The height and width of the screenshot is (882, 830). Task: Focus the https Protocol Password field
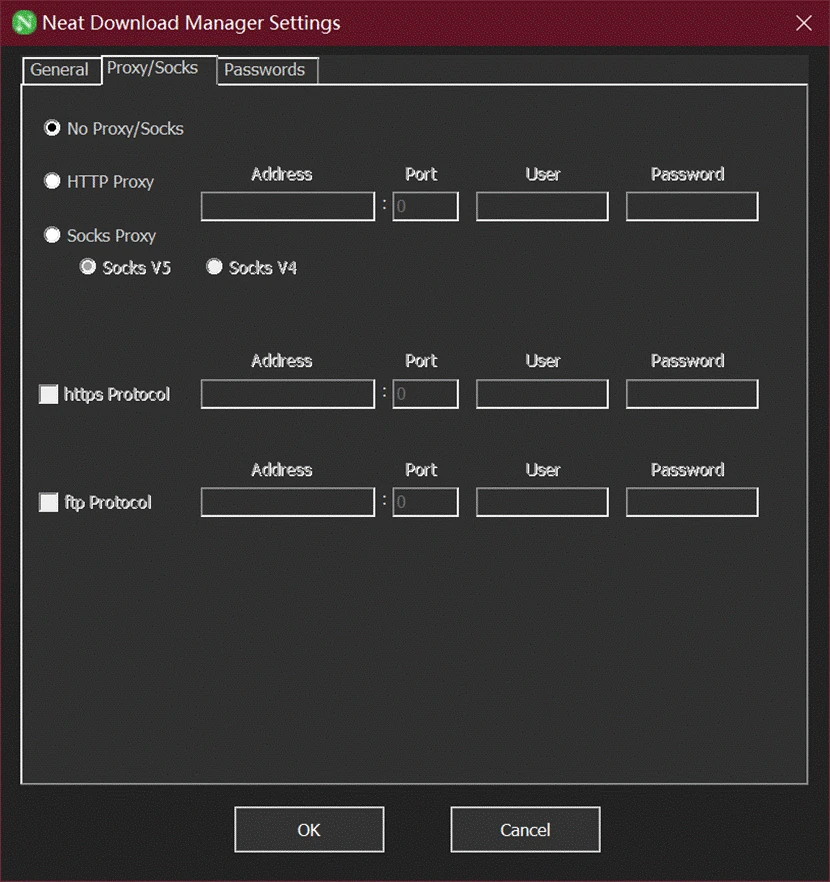(x=692, y=394)
